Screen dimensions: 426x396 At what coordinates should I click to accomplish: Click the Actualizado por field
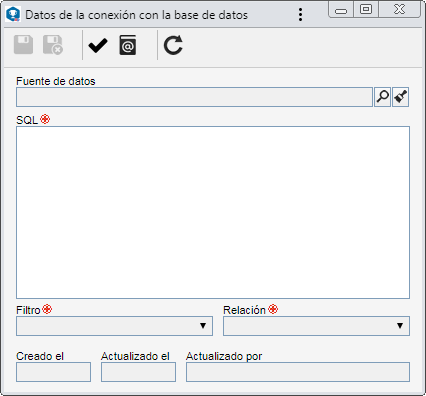coord(298,372)
